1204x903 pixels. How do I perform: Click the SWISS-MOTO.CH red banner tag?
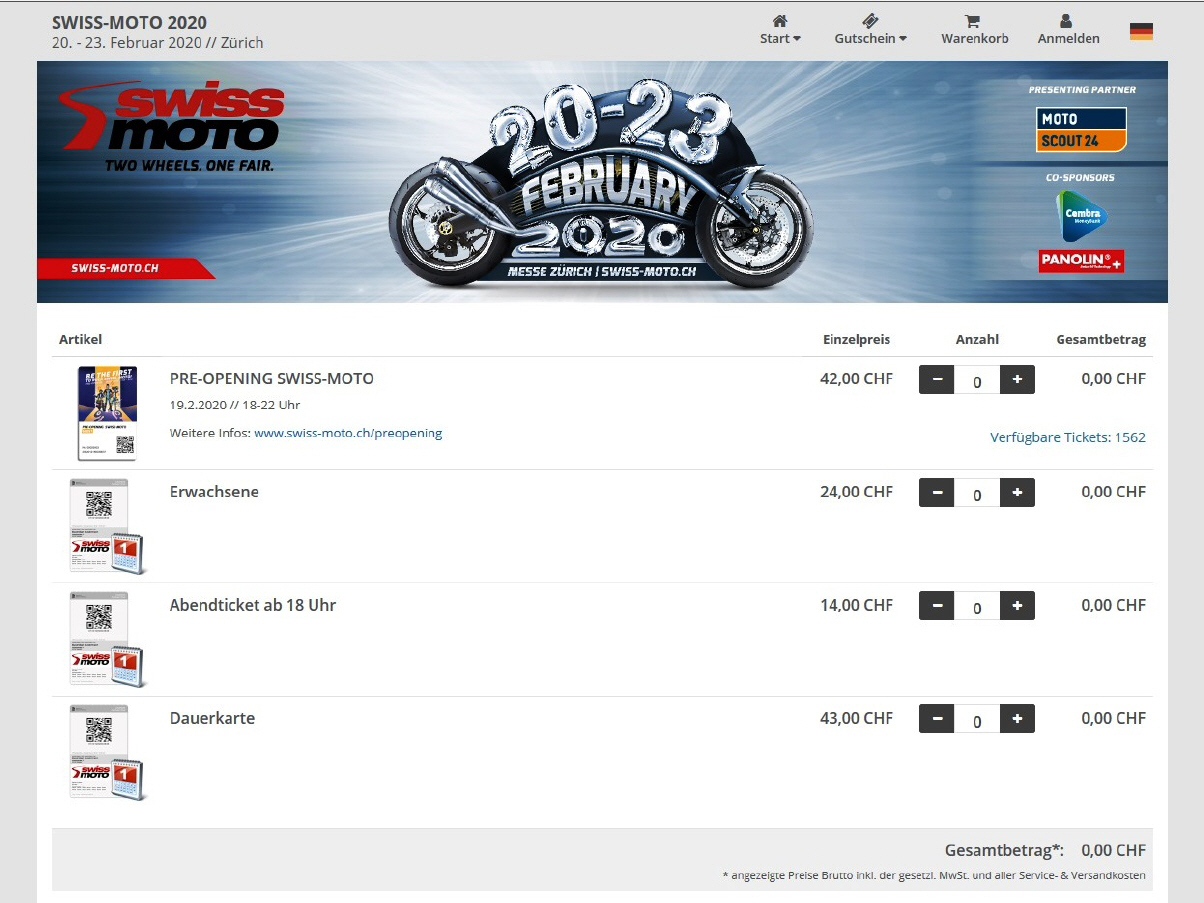coord(125,268)
